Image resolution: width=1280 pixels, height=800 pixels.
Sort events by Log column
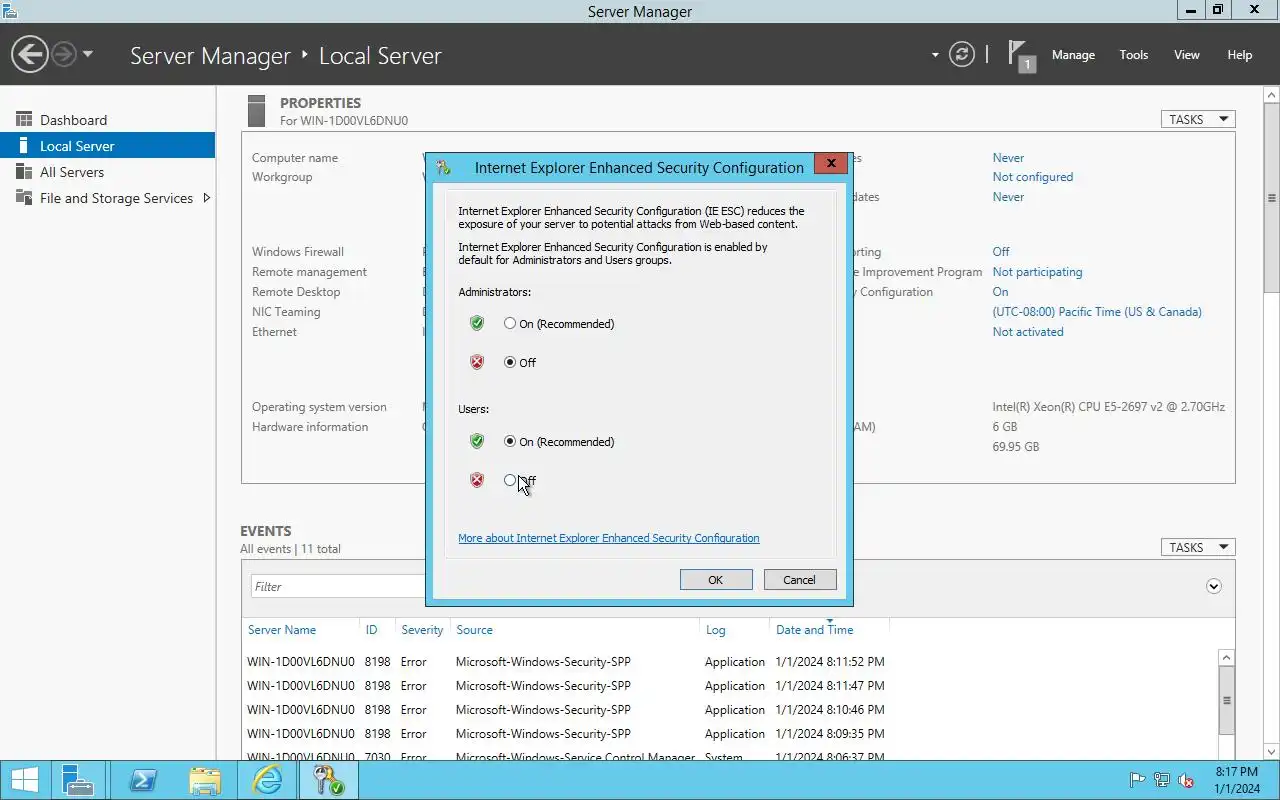coord(715,630)
